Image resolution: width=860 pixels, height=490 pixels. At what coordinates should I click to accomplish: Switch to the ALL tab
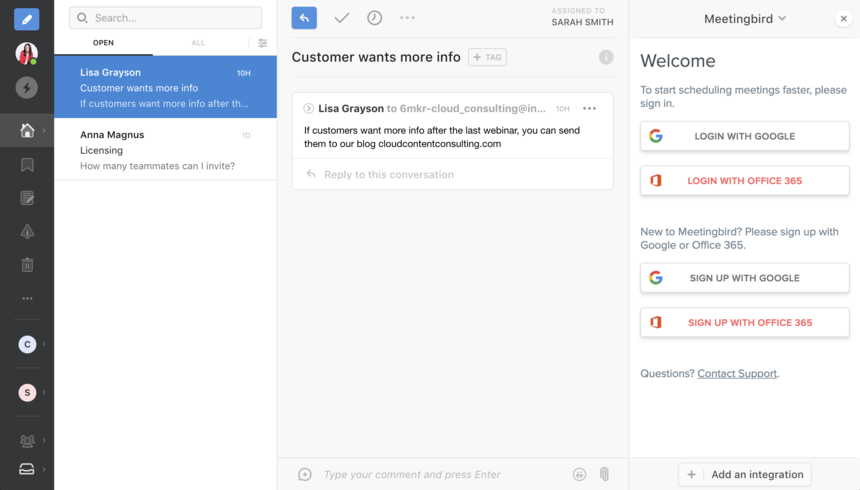click(198, 43)
